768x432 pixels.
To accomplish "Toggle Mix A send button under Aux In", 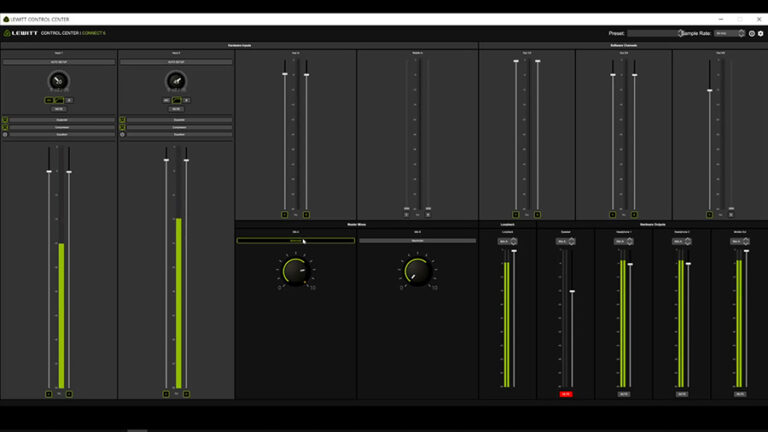I will tap(285, 215).
